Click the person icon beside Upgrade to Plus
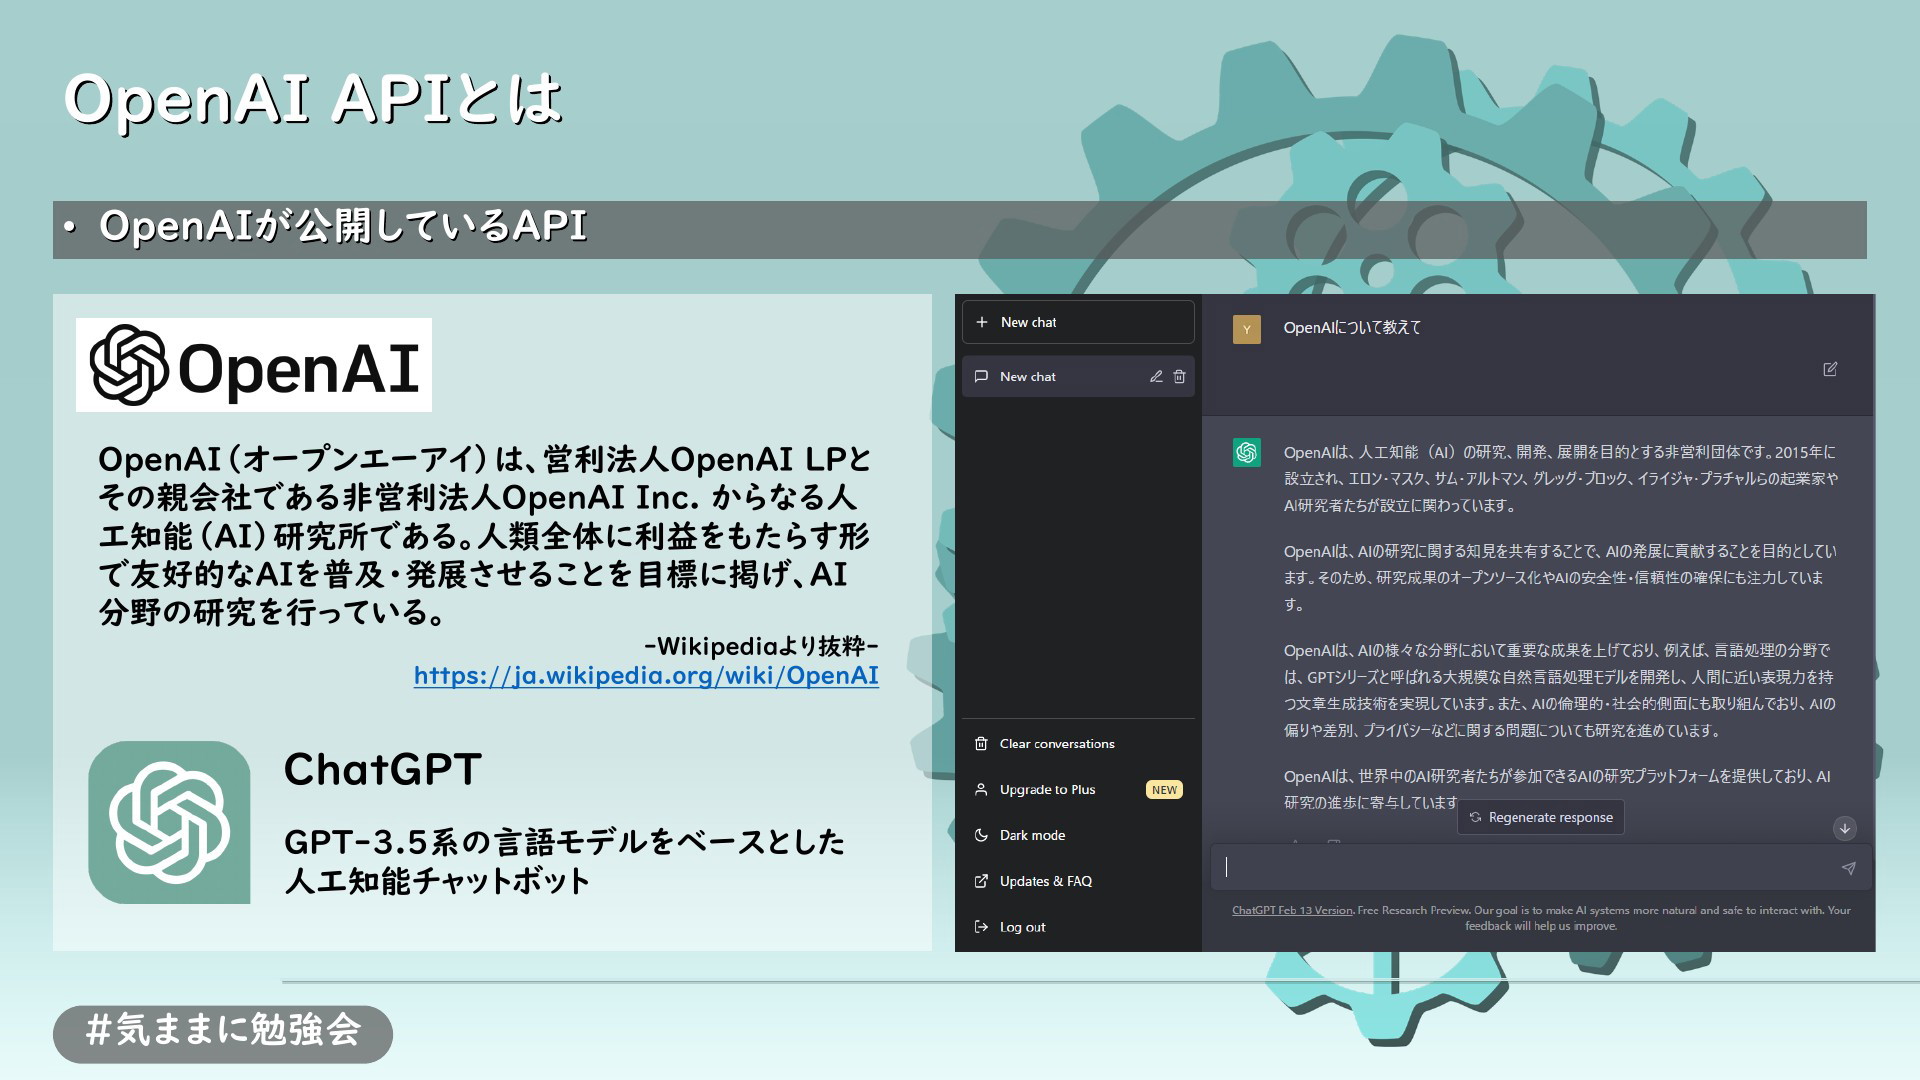 pos(981,789)
